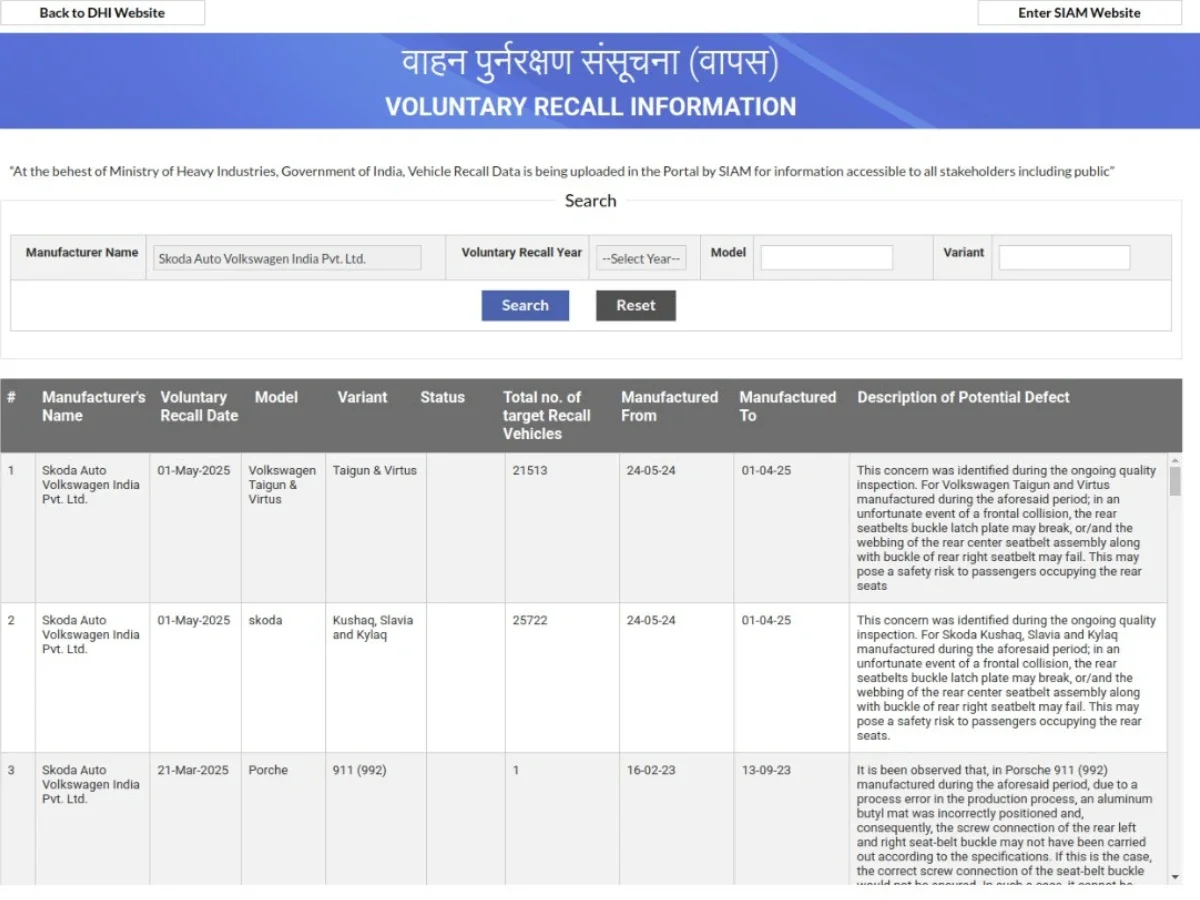Click the Back to DHI Website button
1200x900 pixels.
pos(102,13)
